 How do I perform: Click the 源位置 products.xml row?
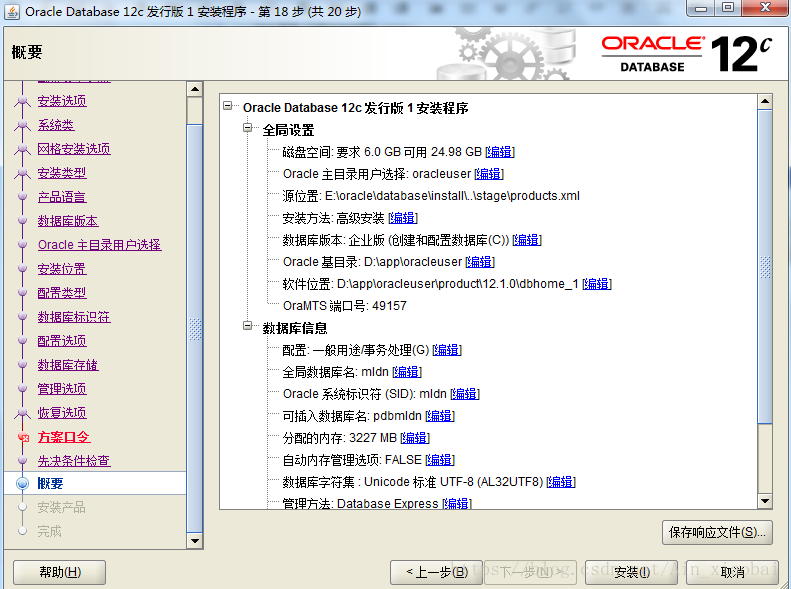coord(431,196)
